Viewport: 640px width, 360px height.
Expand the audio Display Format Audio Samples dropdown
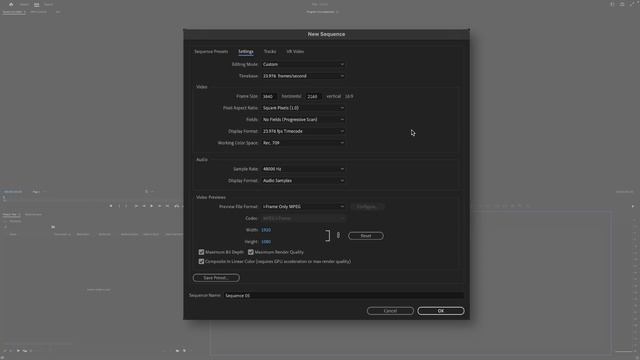coord(303,181)
